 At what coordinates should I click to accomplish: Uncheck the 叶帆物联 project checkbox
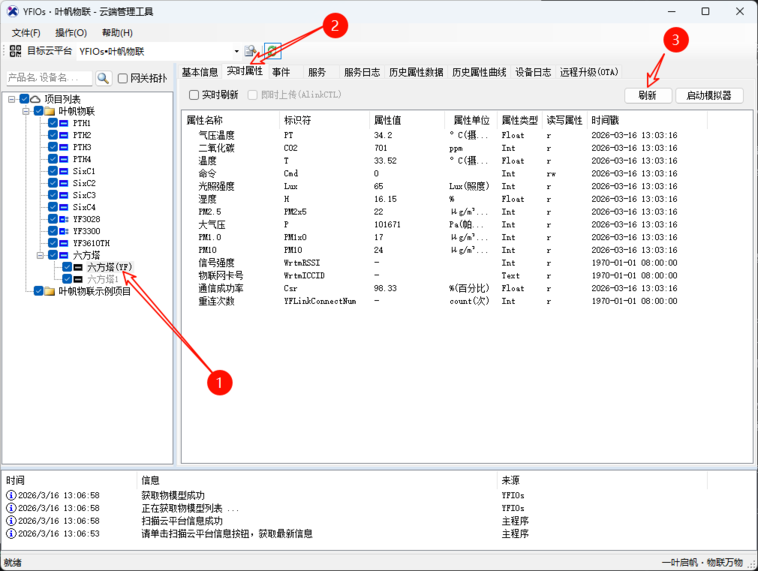[39, 111]
